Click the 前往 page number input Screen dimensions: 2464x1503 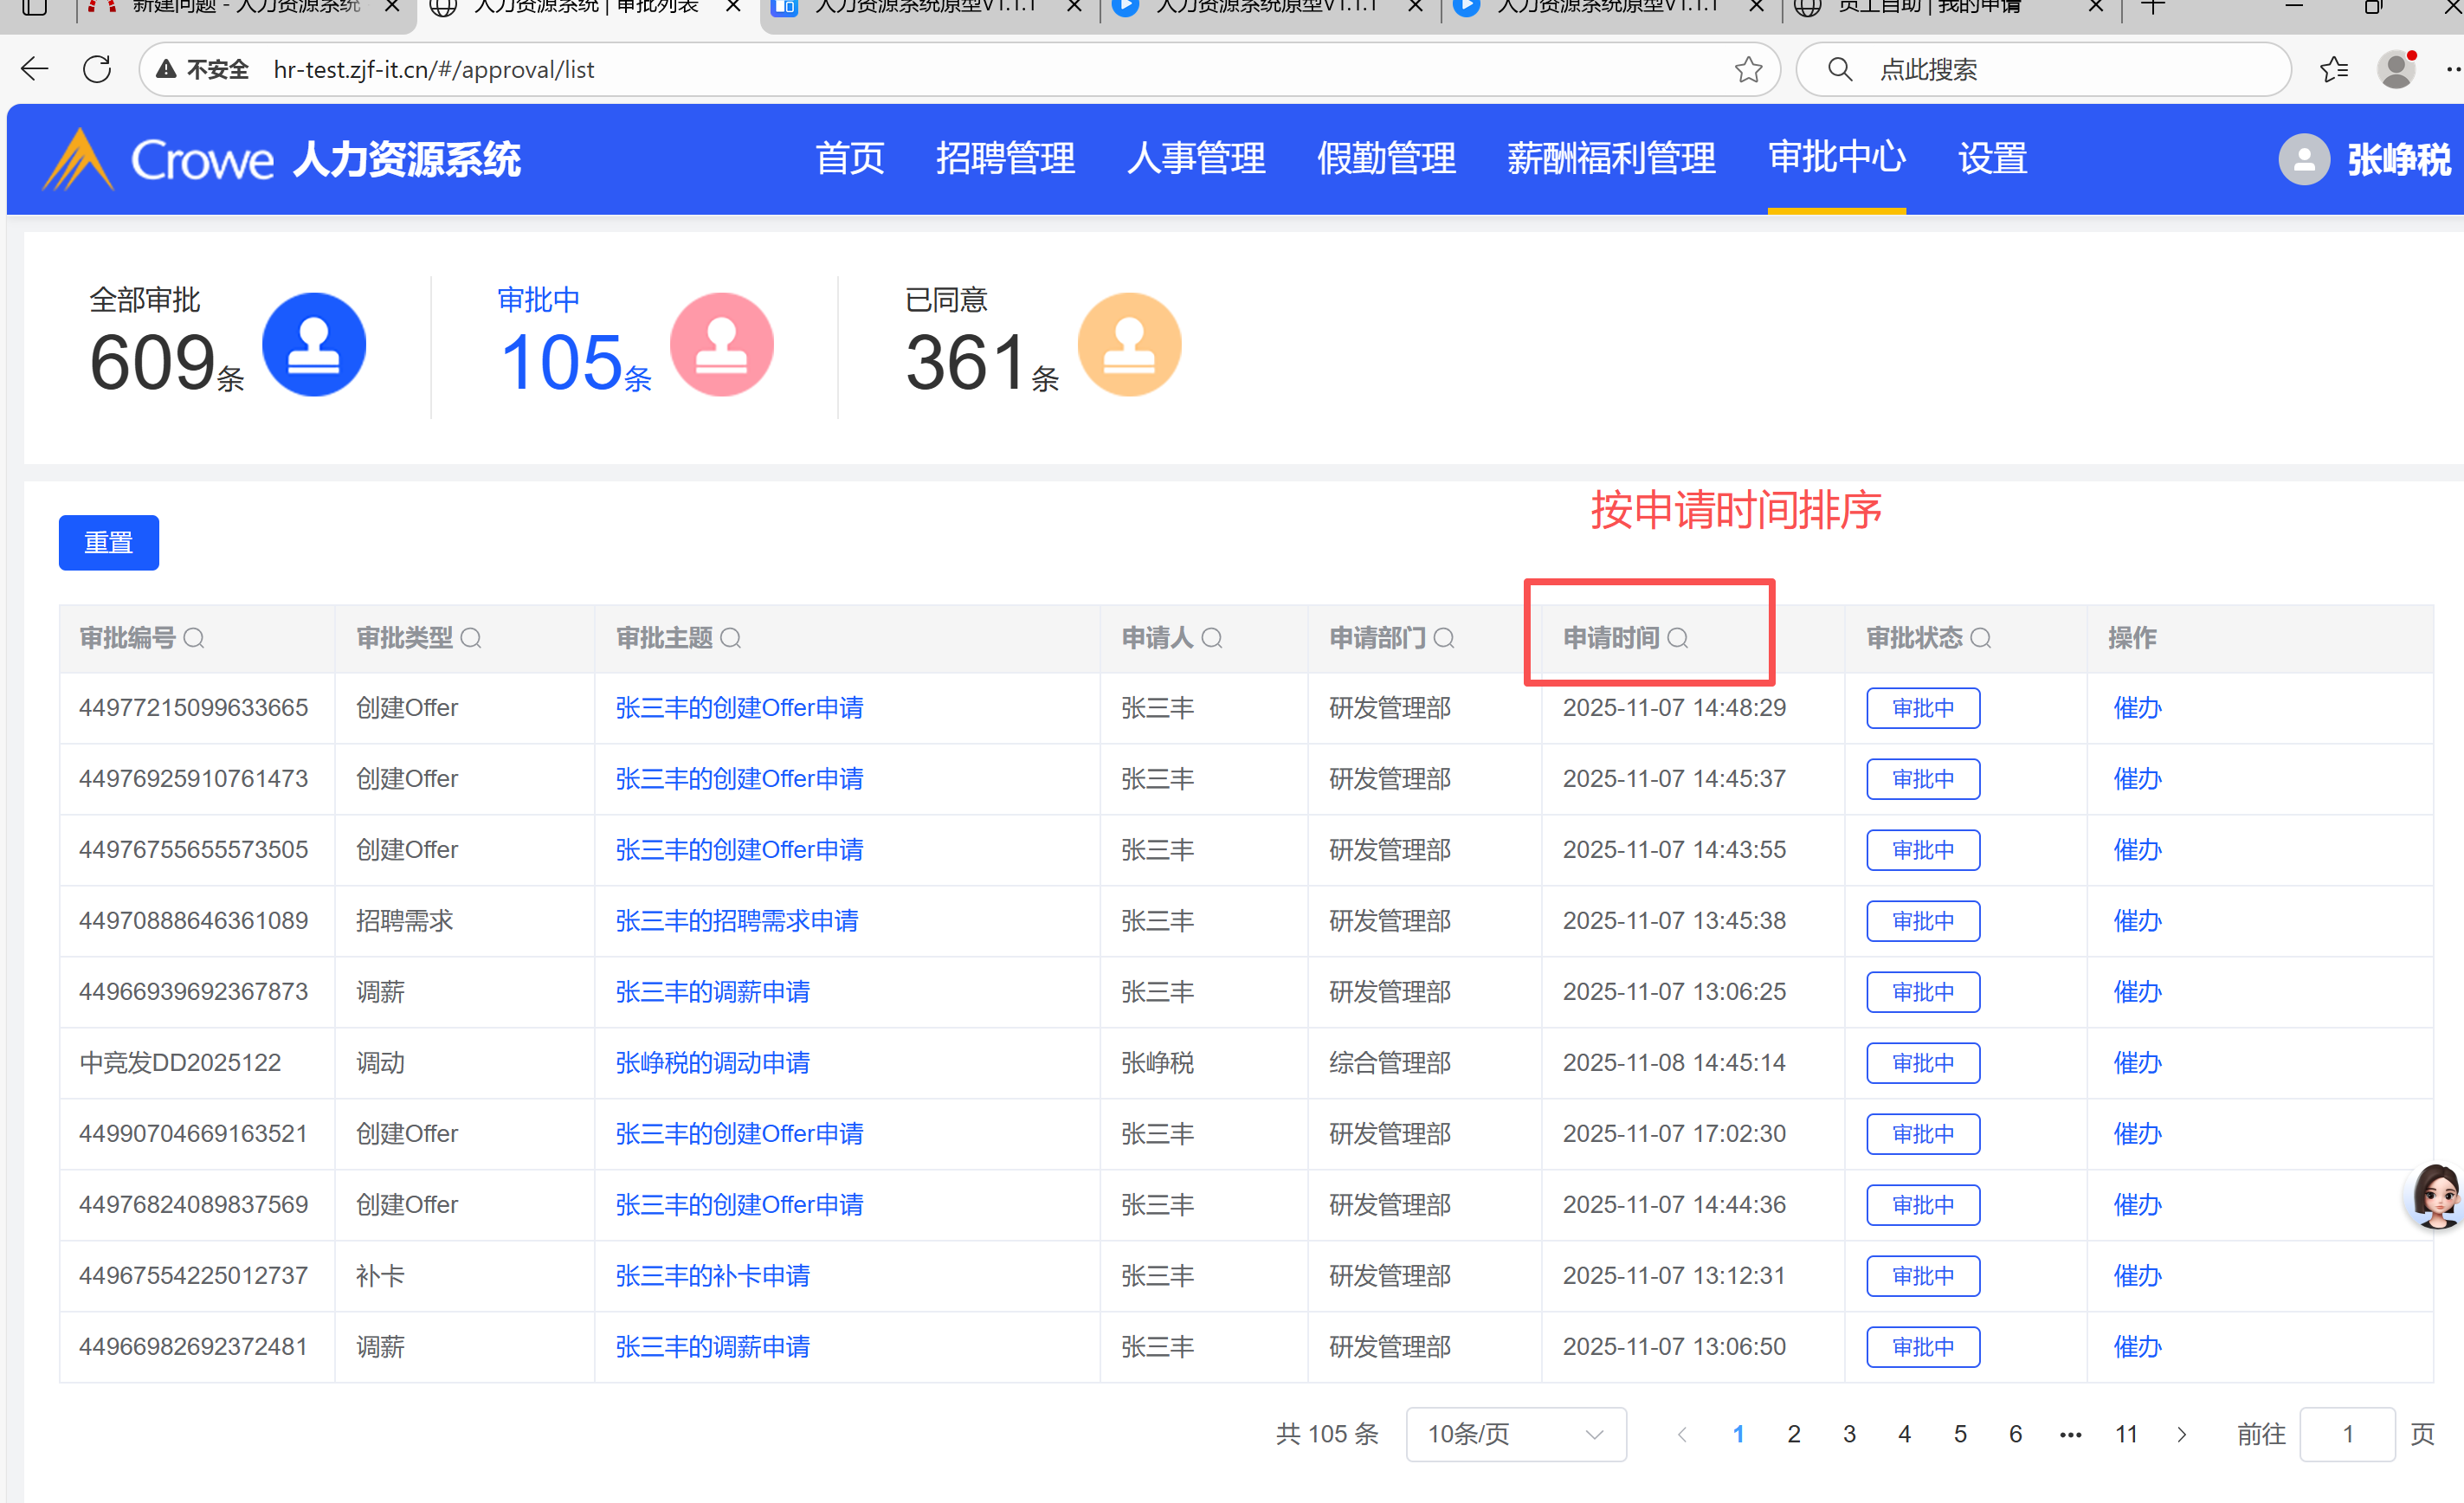click(2346, 1434)
